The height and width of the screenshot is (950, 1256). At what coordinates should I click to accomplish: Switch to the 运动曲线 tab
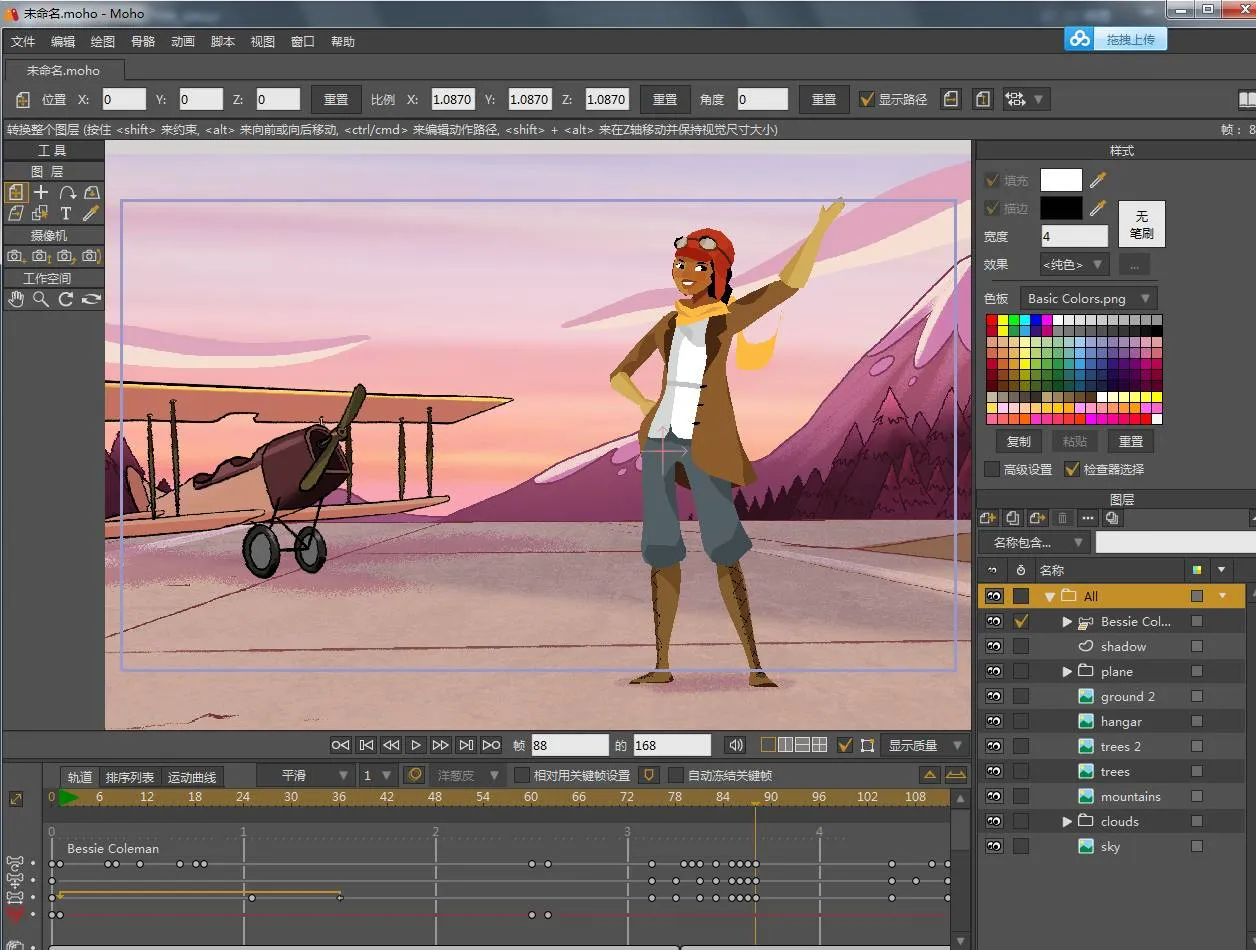(190, 777)
